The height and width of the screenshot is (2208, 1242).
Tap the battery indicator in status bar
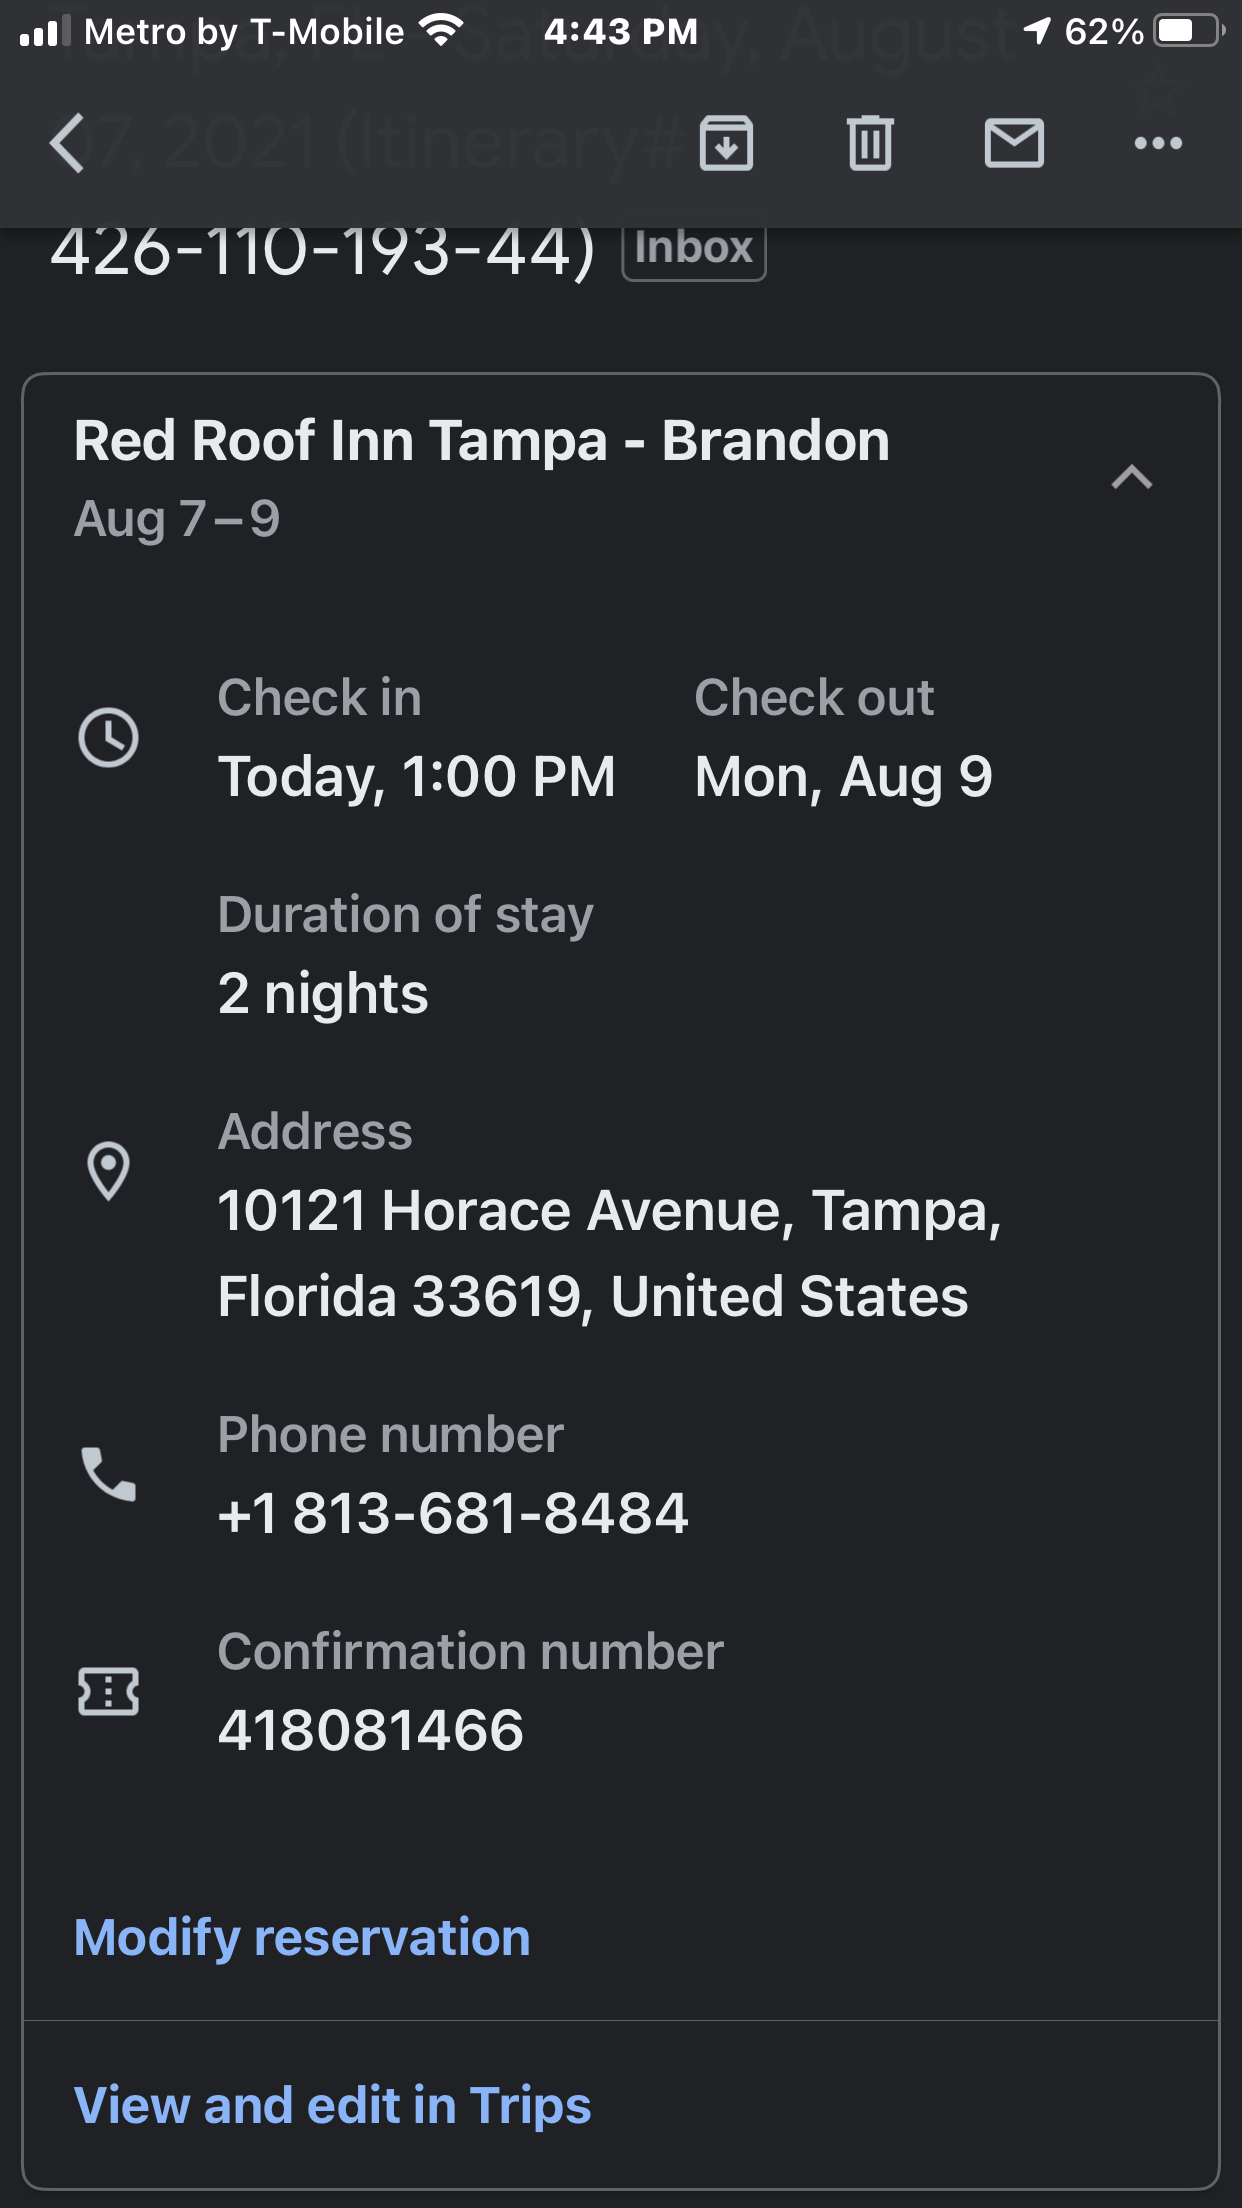click(x=1188, y=32)
